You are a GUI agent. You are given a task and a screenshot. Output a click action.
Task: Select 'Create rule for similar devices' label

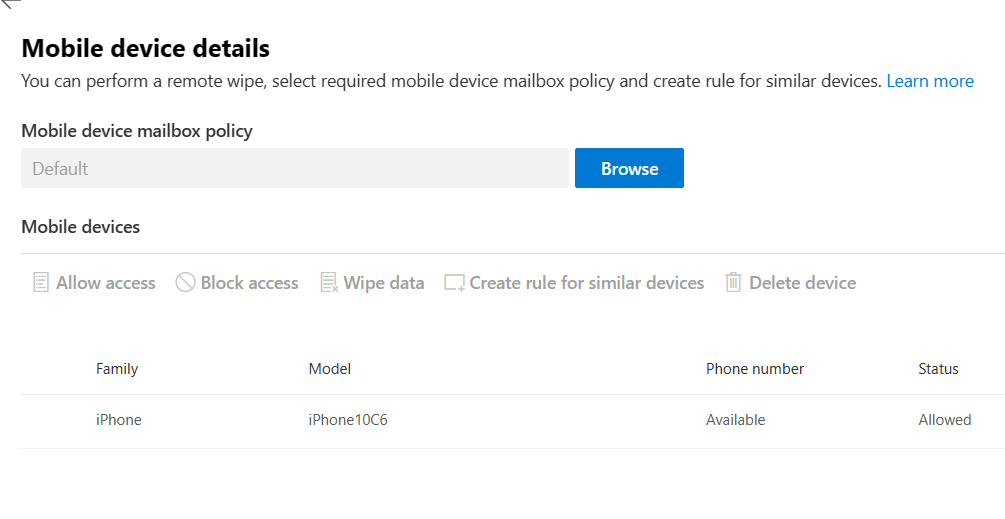point(587,283)
